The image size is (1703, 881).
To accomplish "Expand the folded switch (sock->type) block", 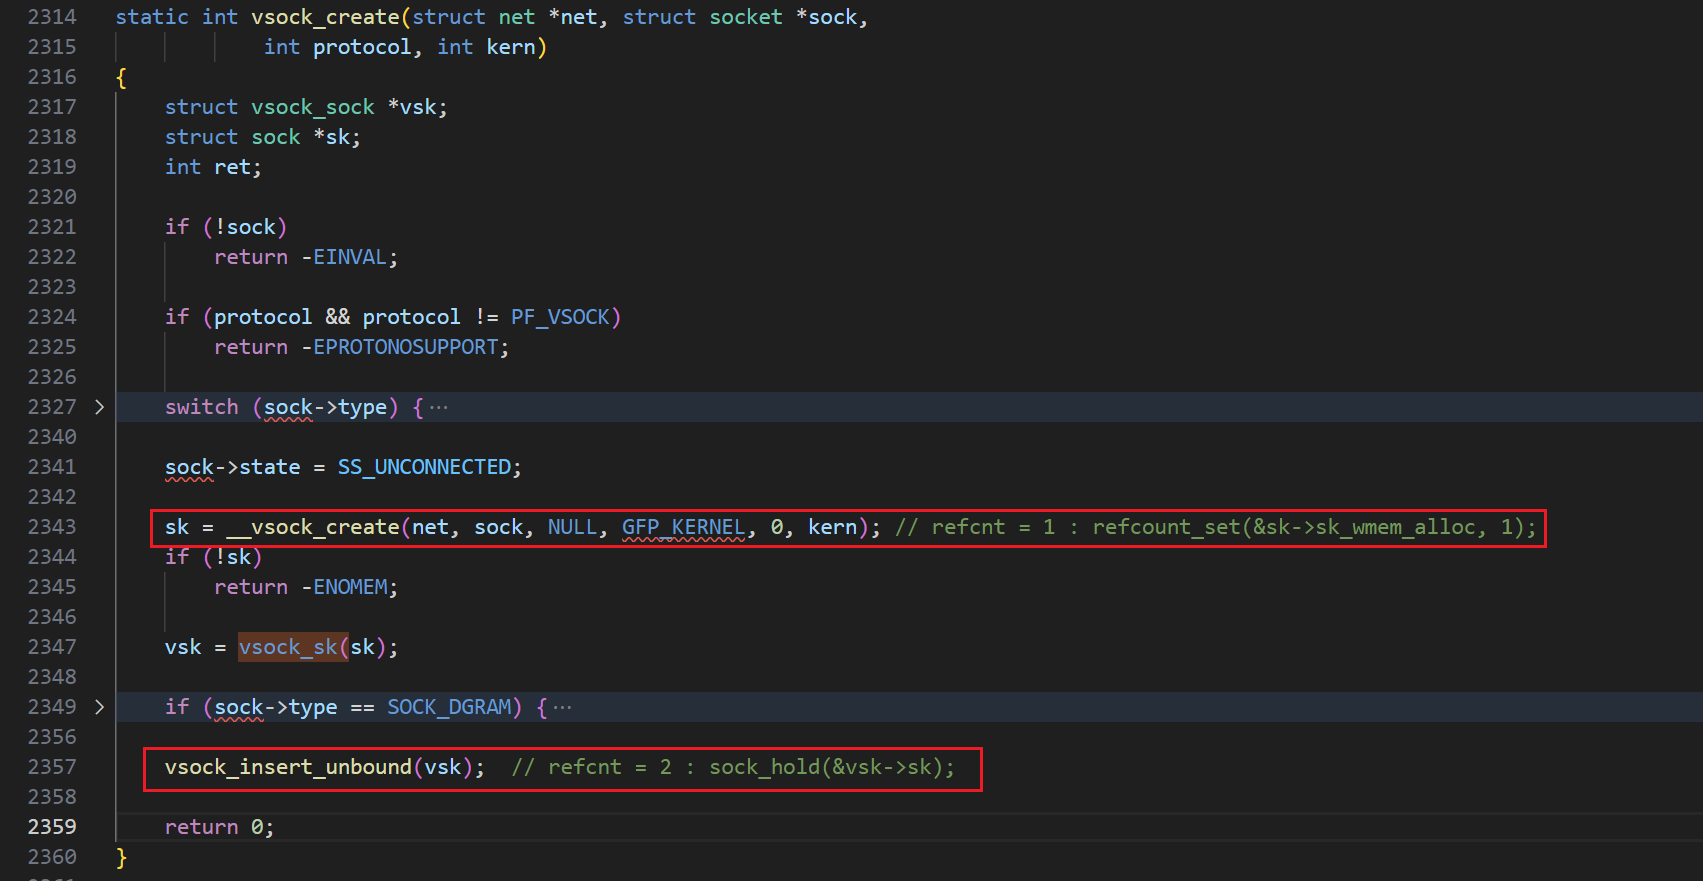I will (99, 407).
